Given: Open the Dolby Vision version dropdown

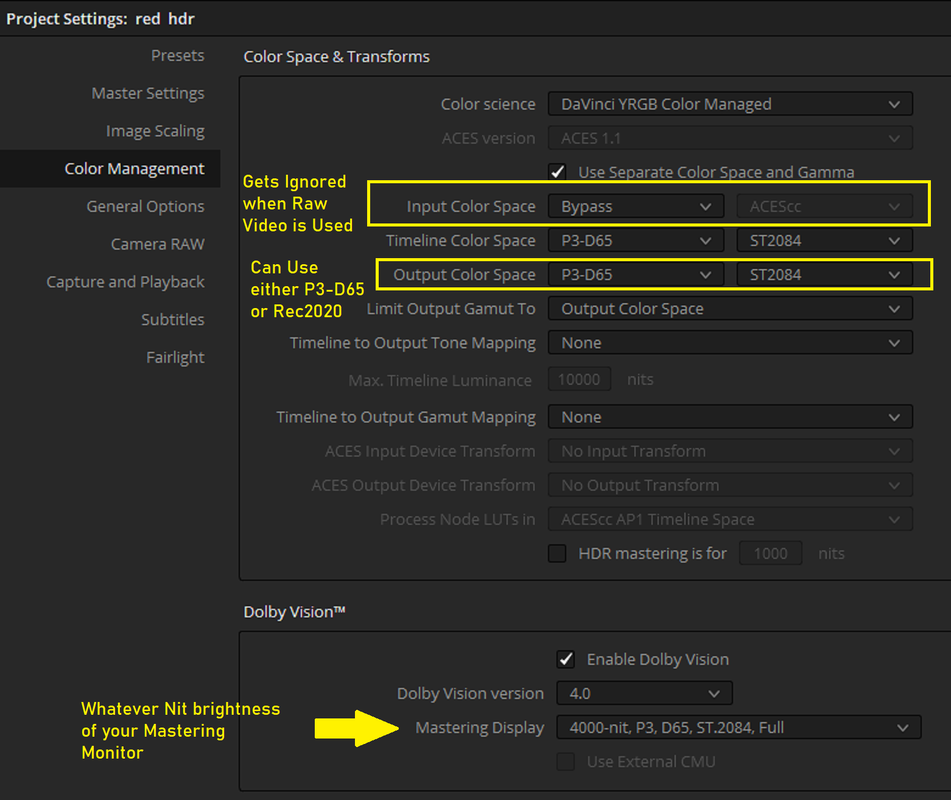Looking at the screenshot, I should click(x=644, y=693).
